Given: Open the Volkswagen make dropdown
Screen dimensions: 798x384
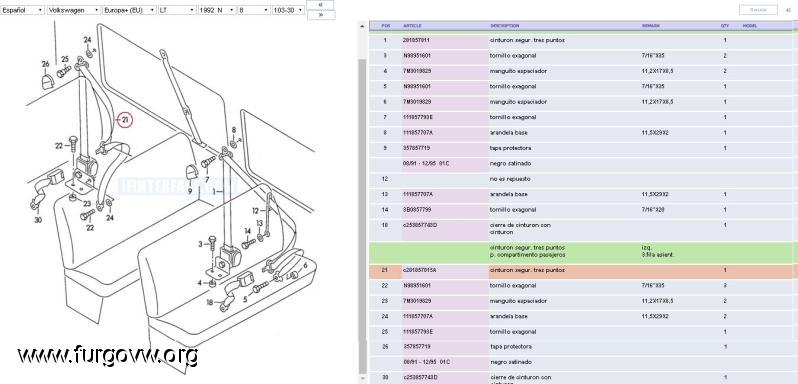Looking at the screenshot, I should point(74,10).
